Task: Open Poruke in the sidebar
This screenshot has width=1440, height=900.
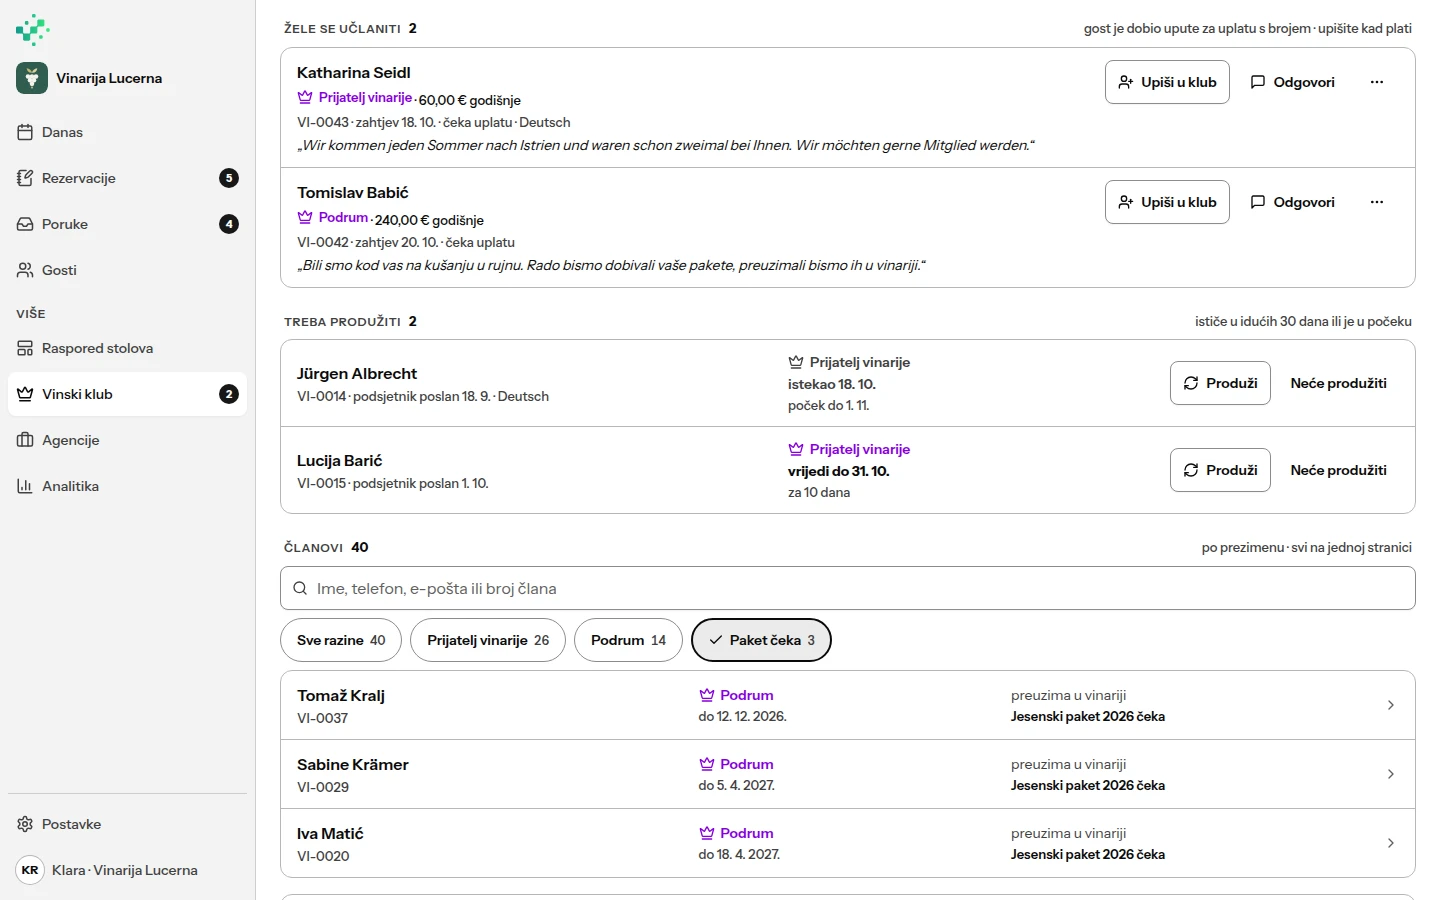Action: (x=127, y=224)
